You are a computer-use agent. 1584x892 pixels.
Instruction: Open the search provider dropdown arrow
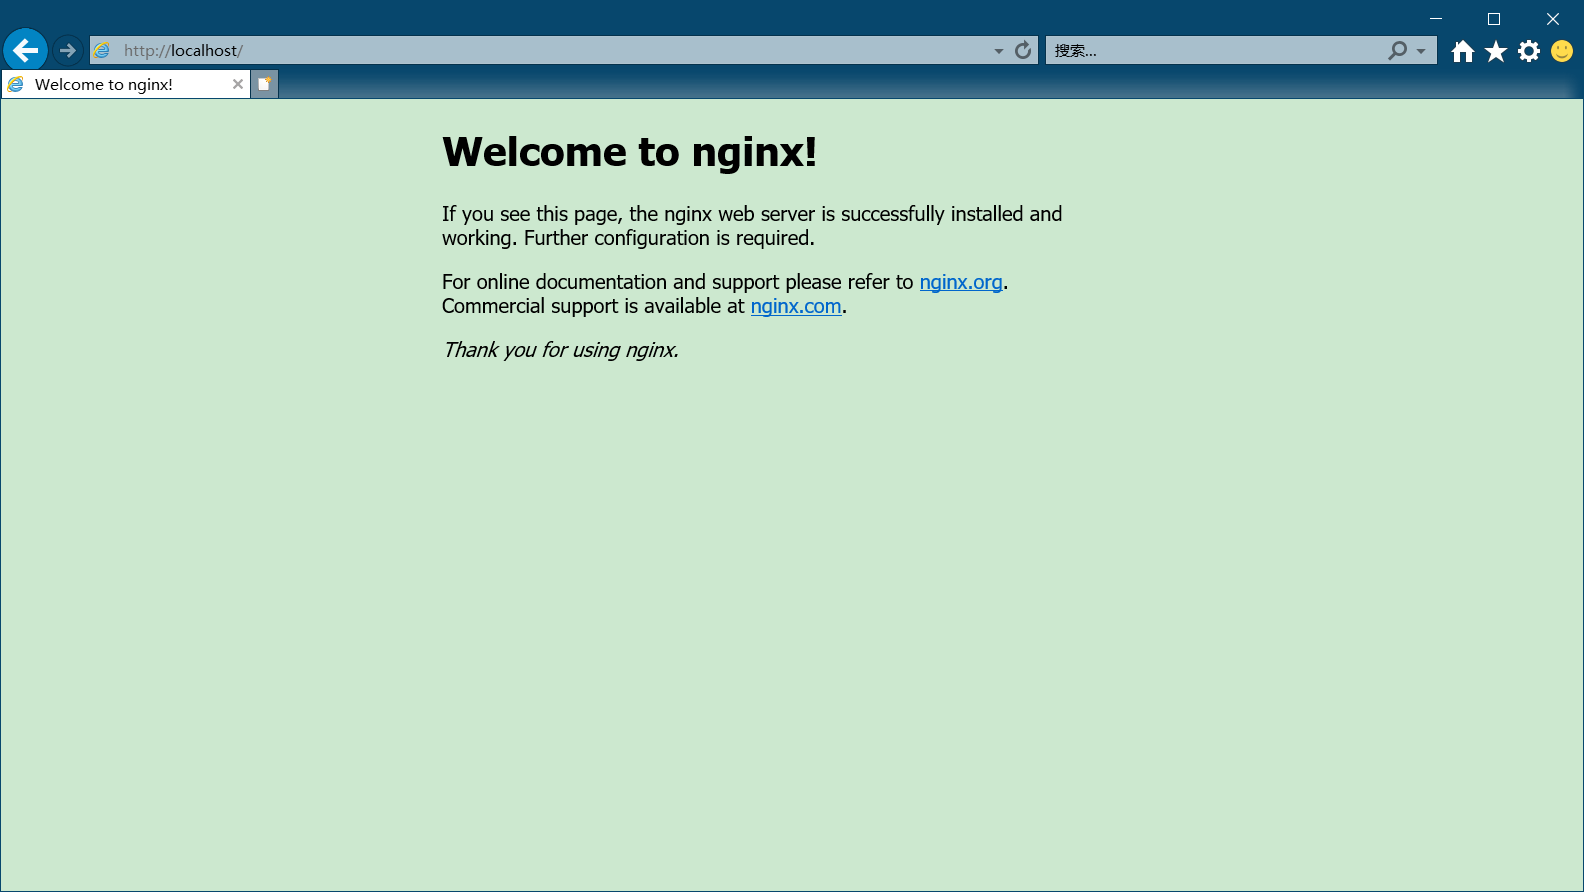(x=1421, y=51)
